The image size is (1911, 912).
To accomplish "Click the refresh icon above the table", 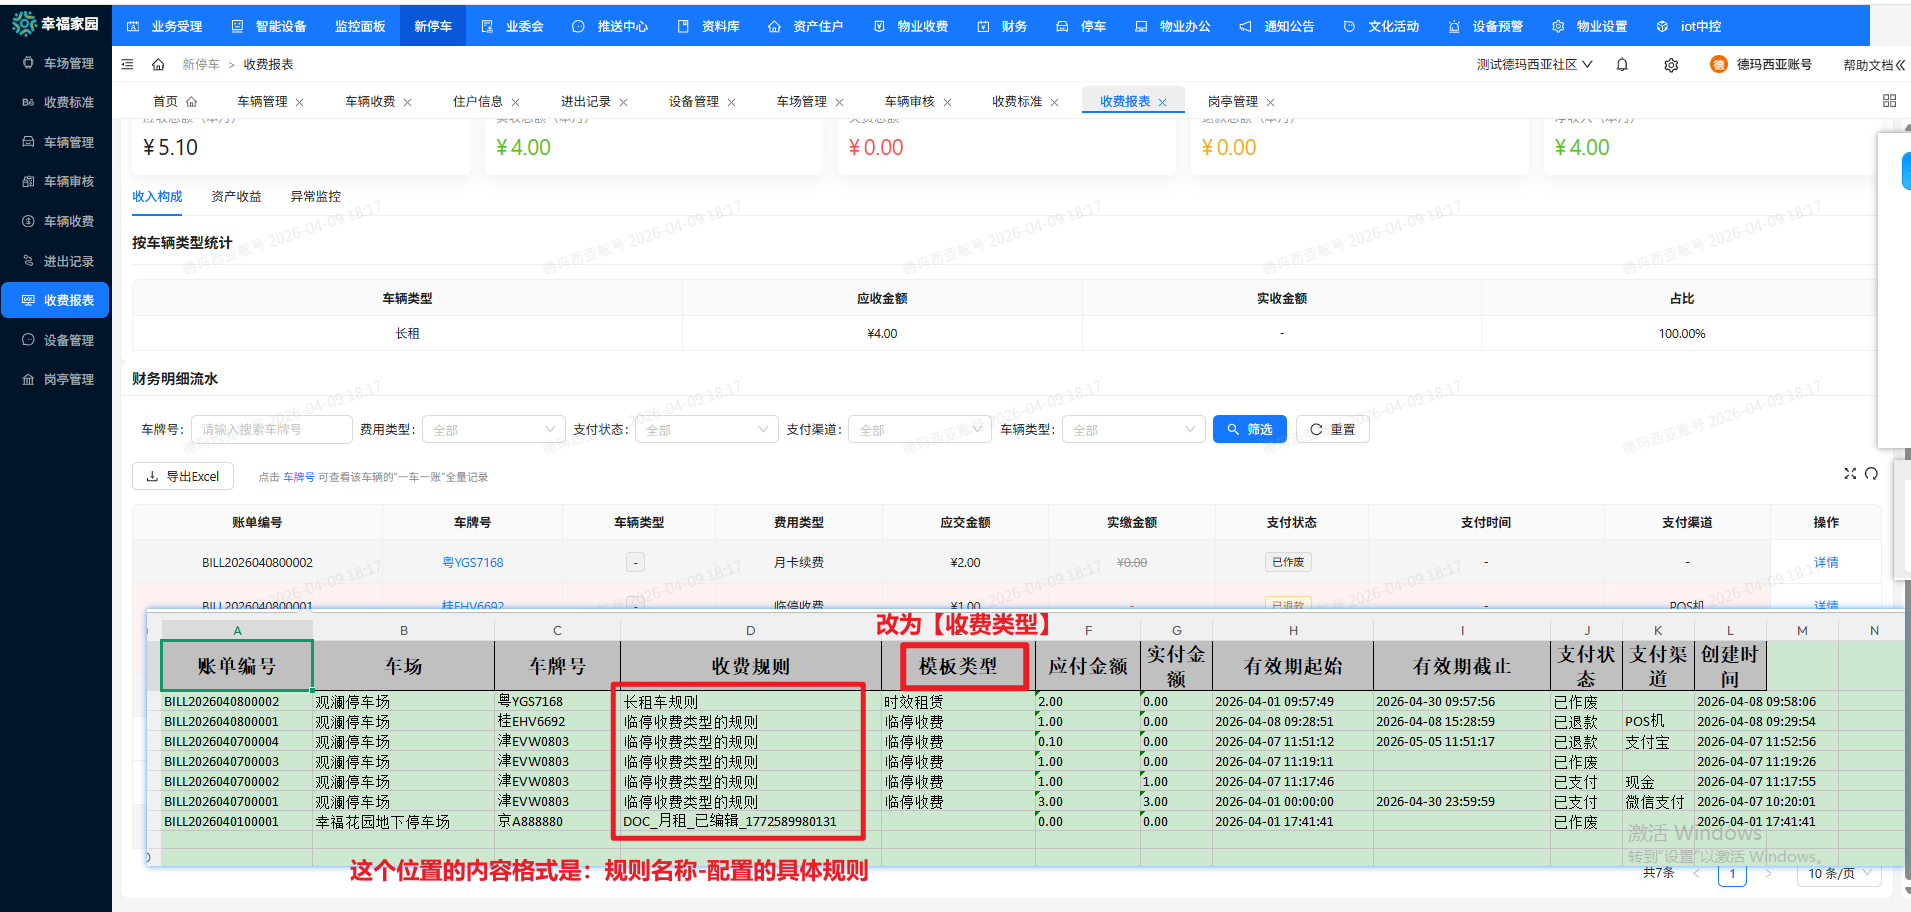I will [x=1871, y=474].
